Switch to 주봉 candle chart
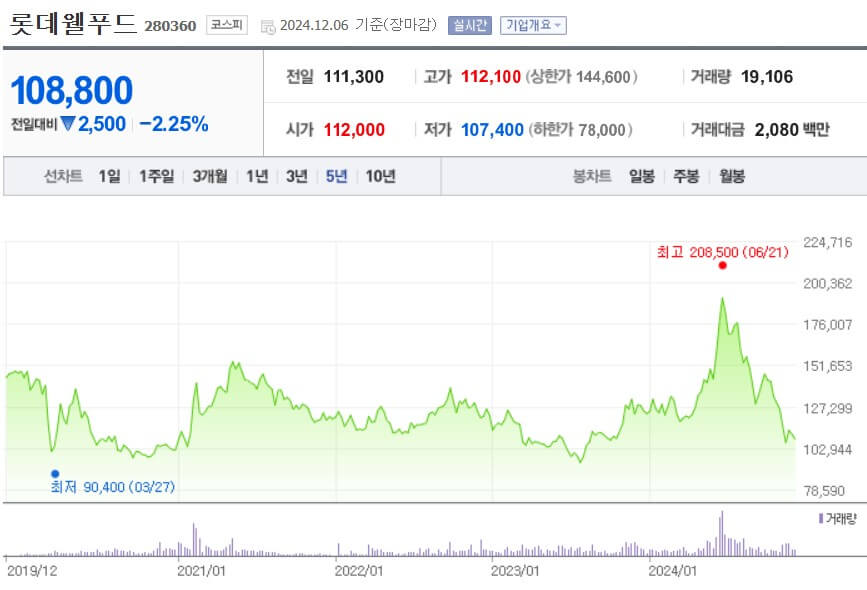This screenshot has width=867, height=590. pyautogui.click(x=686, y=176)
